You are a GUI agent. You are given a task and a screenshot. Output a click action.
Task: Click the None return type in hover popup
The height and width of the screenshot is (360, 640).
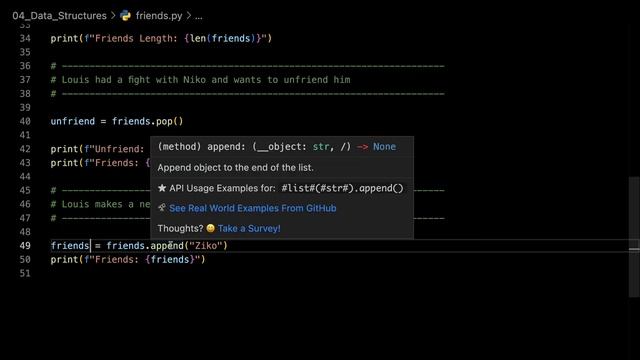point(384,147)
